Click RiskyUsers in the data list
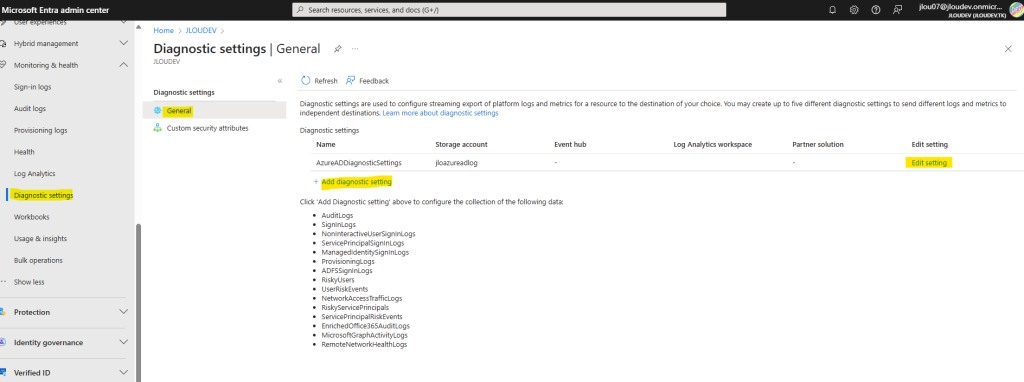 point(338,279)
